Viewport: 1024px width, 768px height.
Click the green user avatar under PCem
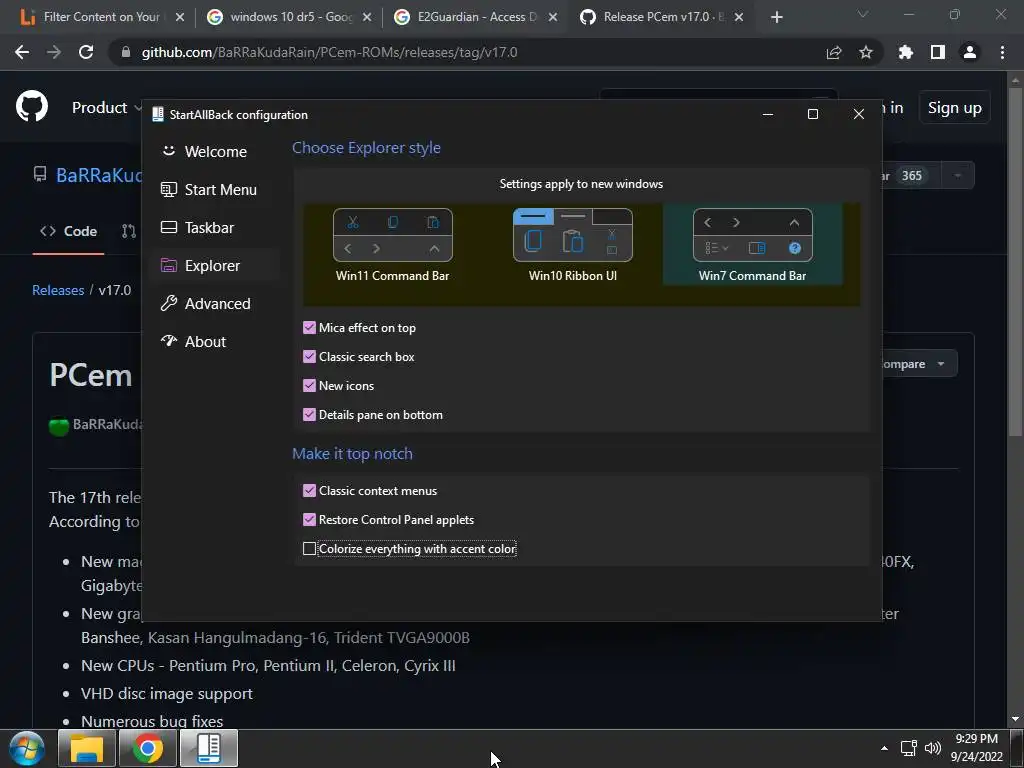pos(59,426)
